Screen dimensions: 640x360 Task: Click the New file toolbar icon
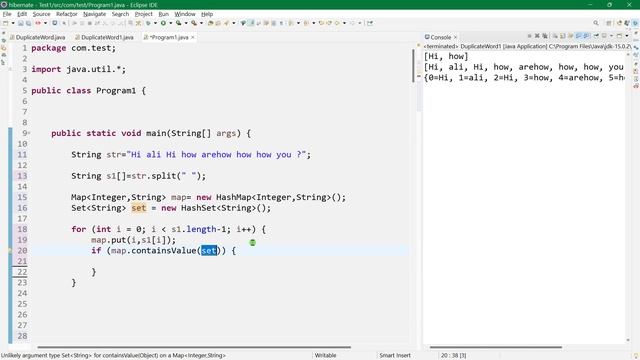5,23
